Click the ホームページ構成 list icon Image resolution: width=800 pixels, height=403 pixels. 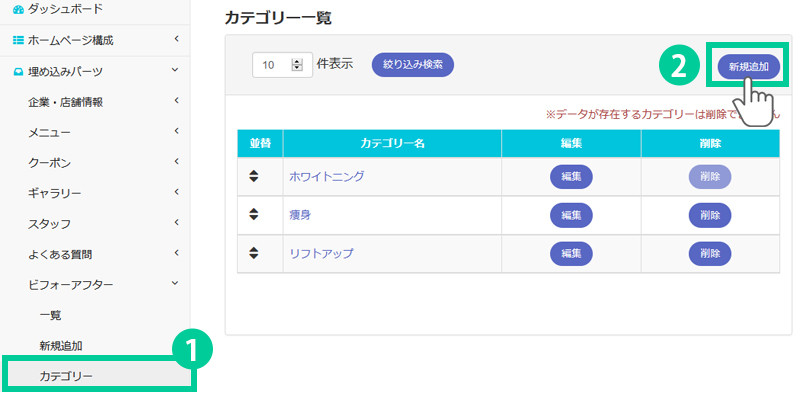pyautogui.click(x=18, y=40)
